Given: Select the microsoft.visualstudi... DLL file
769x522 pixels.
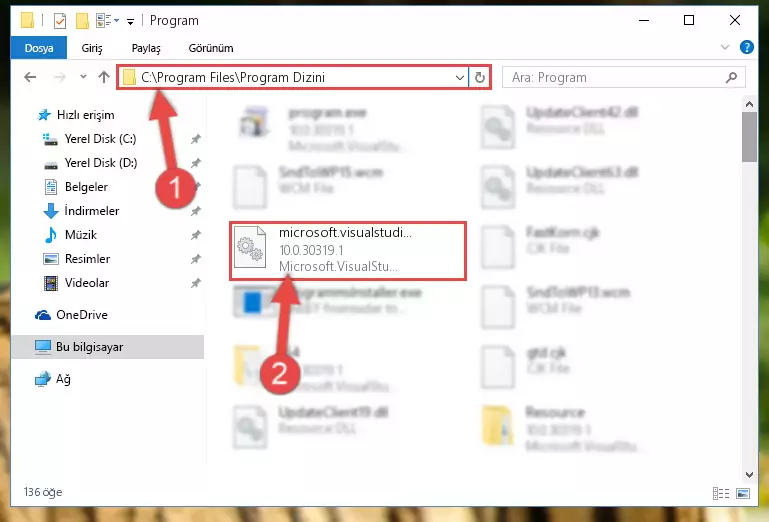Looking at the screenshot, I should pos(348,251).
